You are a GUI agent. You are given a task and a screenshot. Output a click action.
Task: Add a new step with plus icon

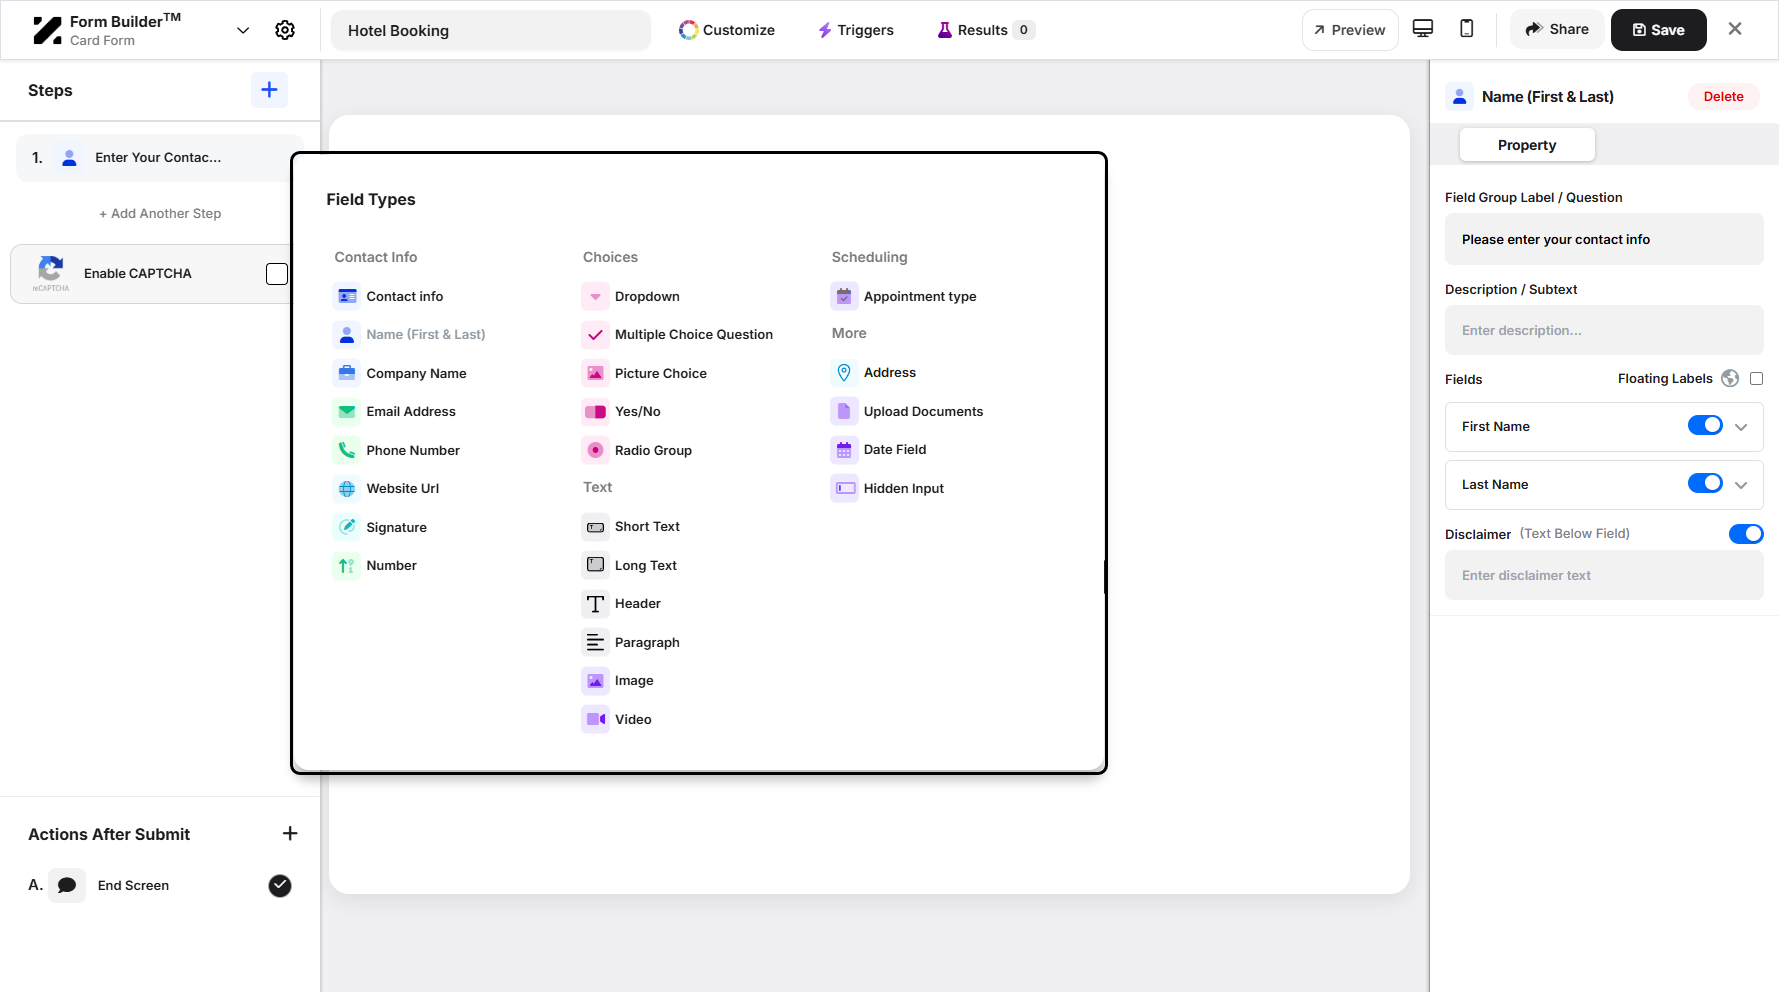269,90
